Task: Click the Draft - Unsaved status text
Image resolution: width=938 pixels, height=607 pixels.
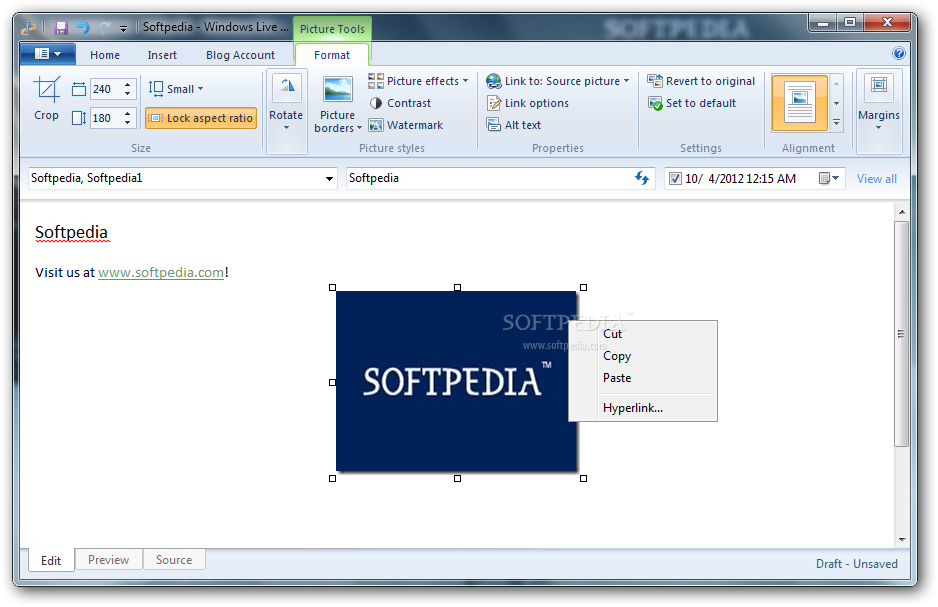Action: coord(856,563)
